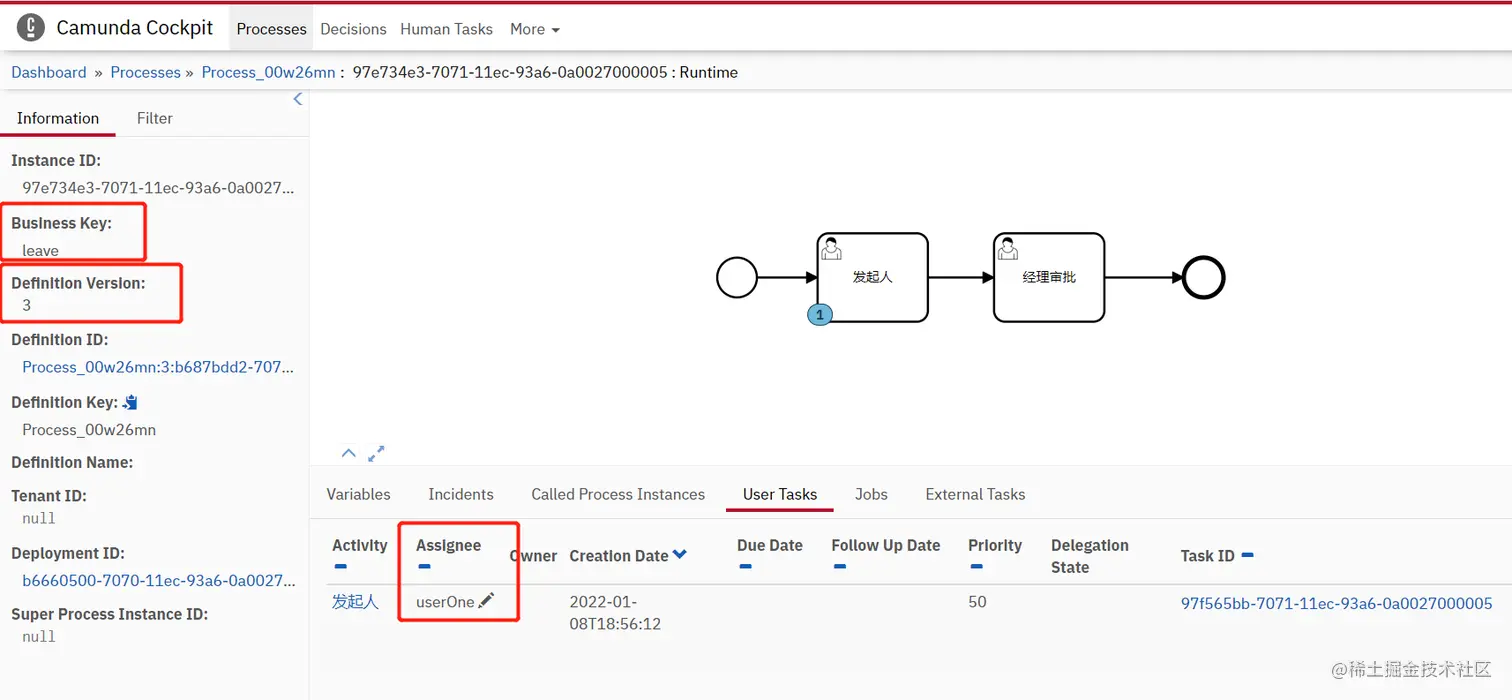The image size is (1512, 700).
Task: Toggle the Priority column minus icon
Action: 976,567
